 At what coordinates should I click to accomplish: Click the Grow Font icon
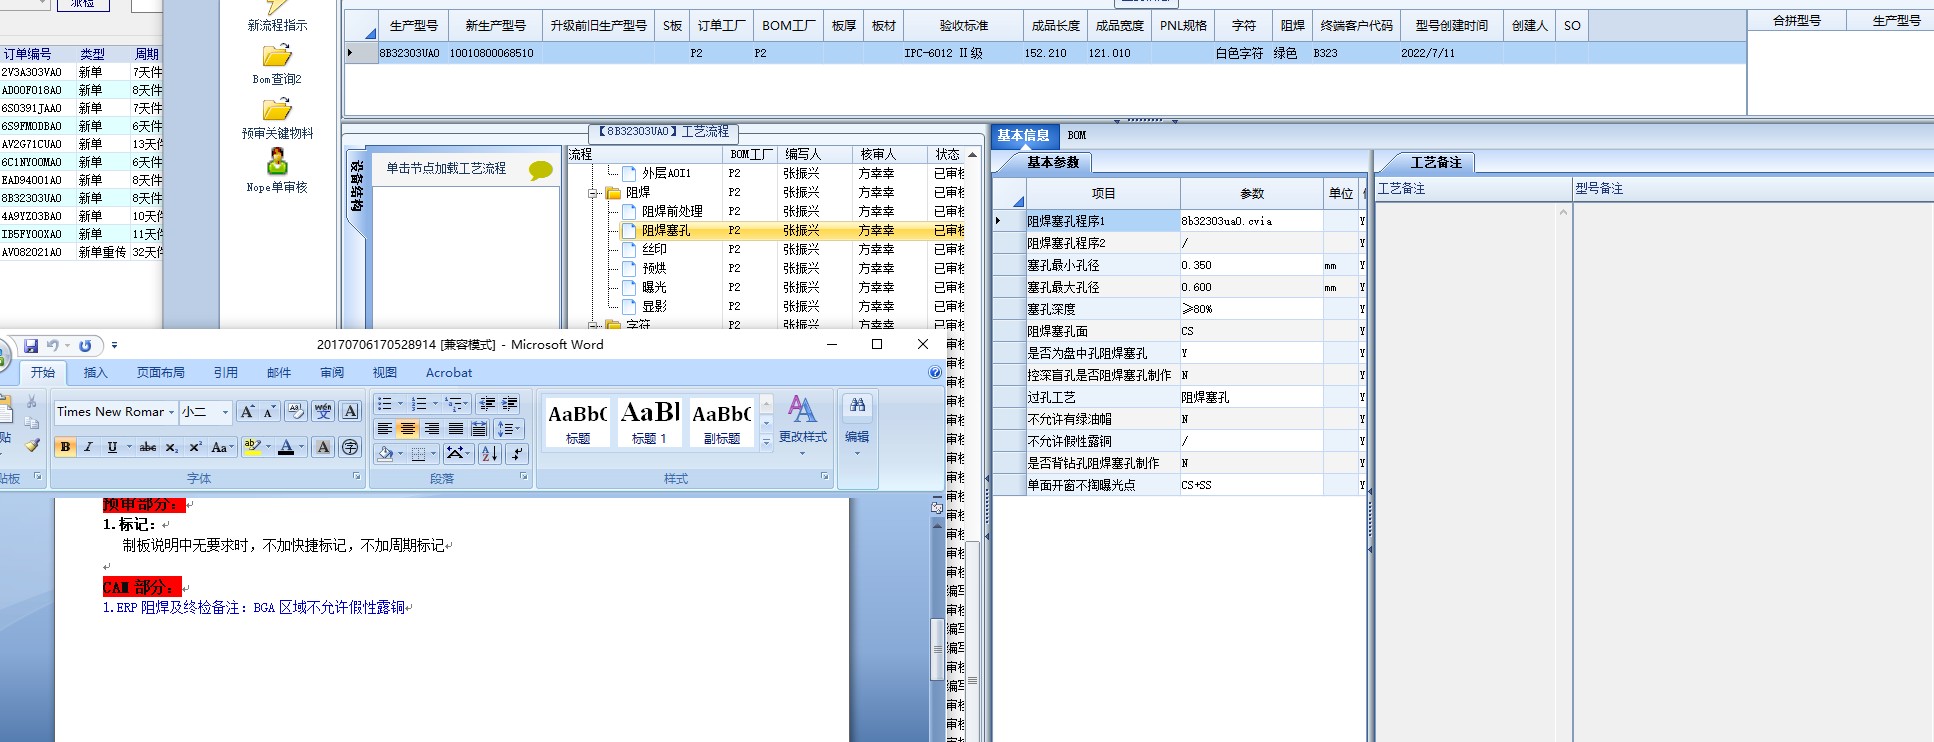[x=247, y=411]
